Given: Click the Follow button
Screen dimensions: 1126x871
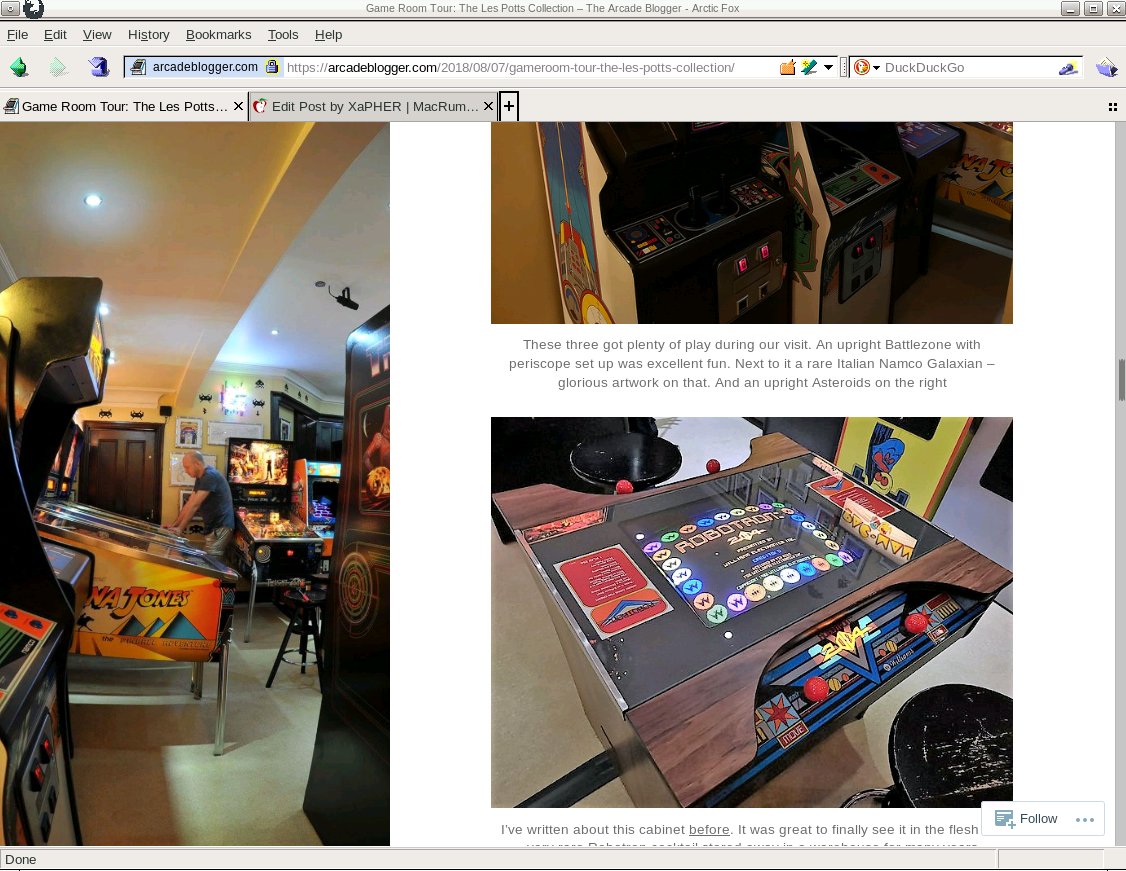Looking at the screenshot, I should pyautogui.click(x=1027, y=819).
